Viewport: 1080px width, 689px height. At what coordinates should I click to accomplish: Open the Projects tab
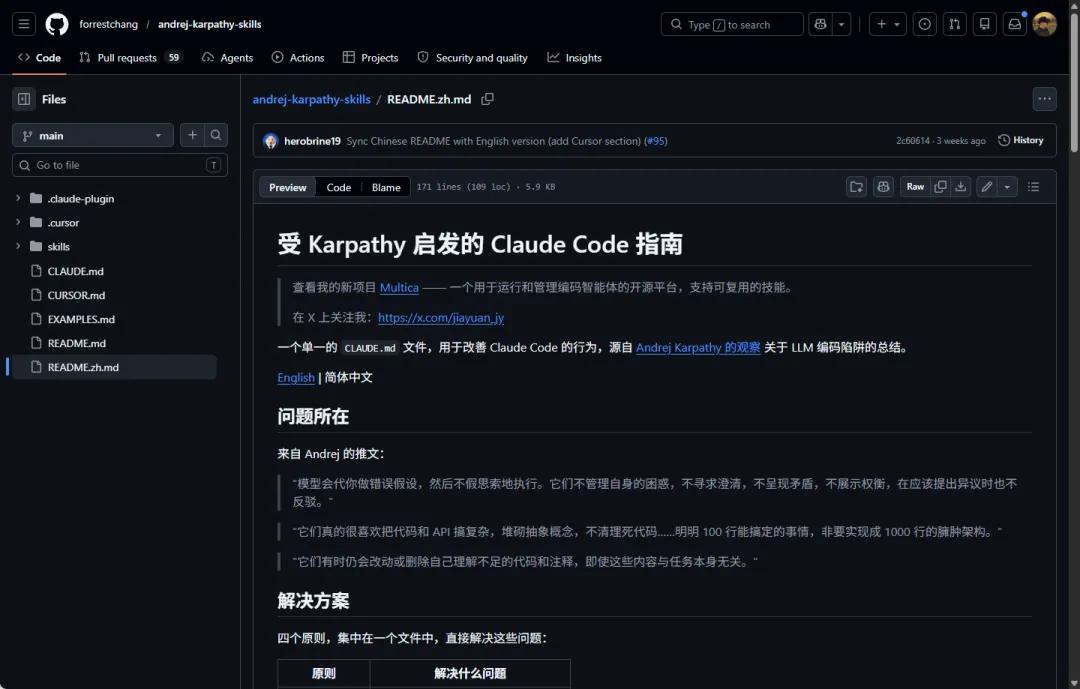tap(371, 58)
